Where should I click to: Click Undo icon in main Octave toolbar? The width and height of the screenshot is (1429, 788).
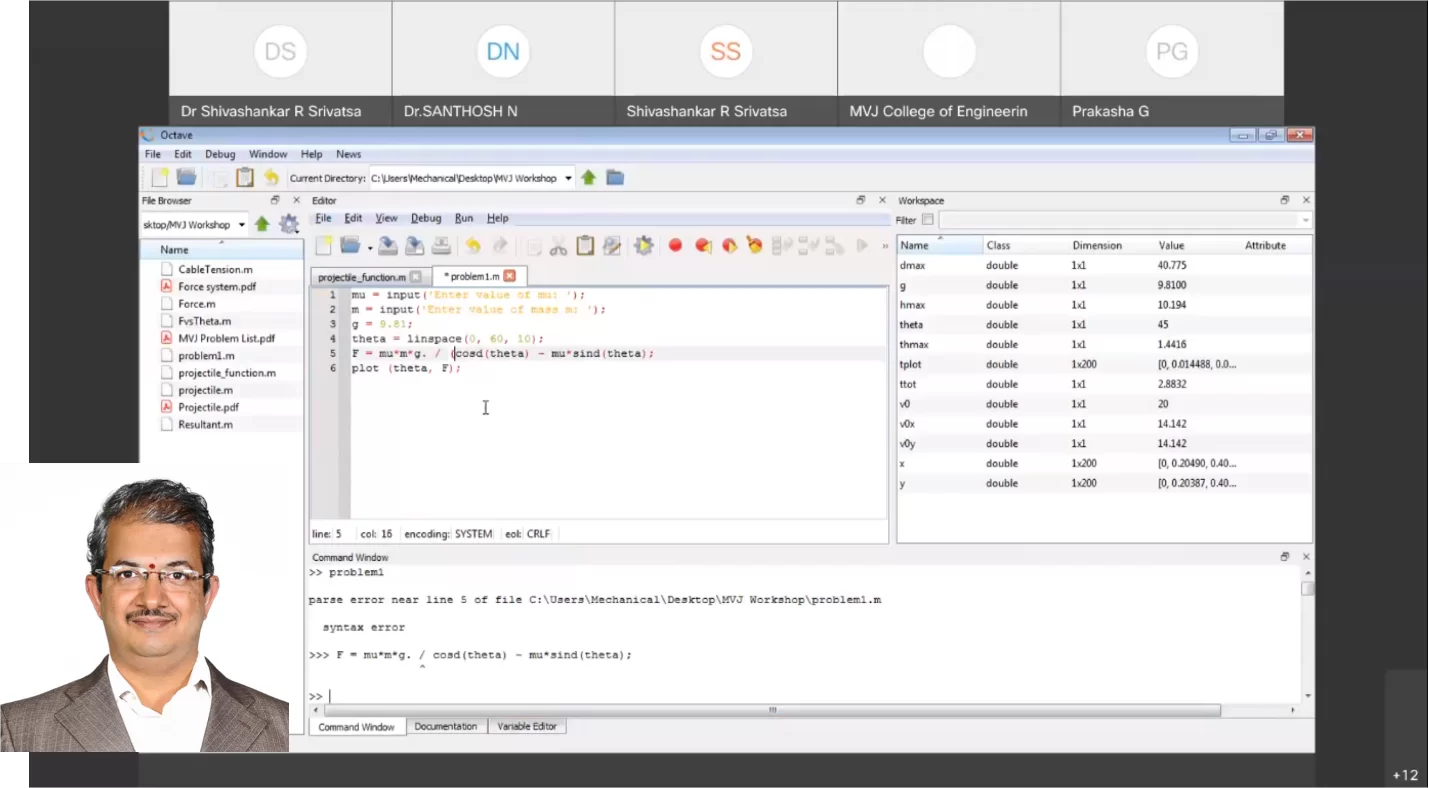point(271,177)
